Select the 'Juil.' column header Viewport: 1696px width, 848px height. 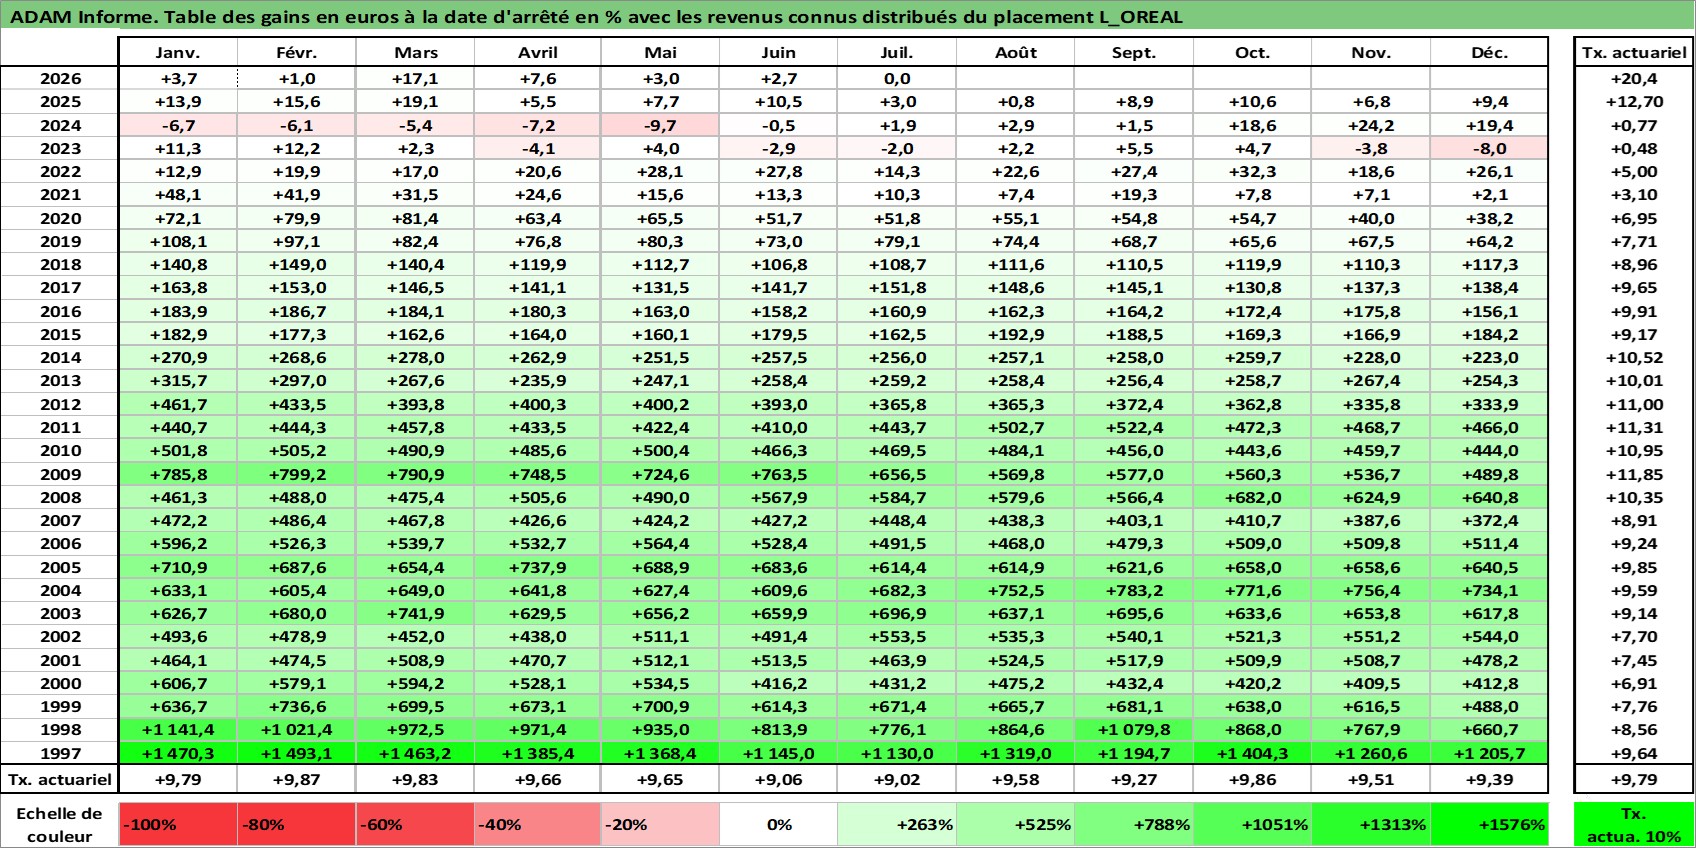pos(897,52)
